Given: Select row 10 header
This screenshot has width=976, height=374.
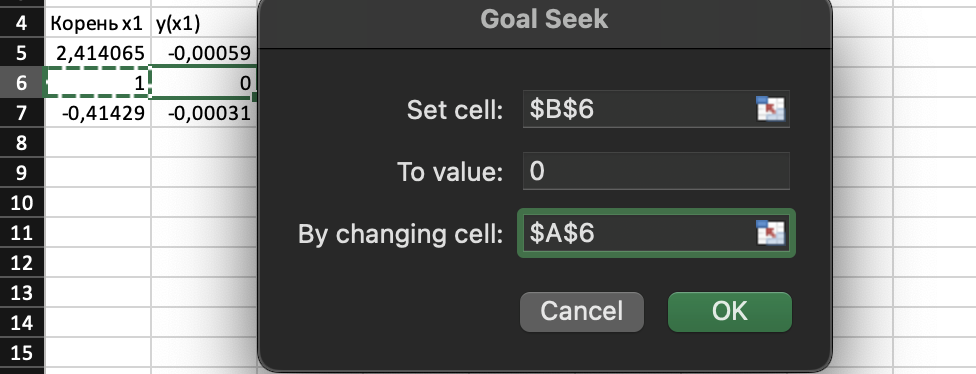Looking at the screenshot, I should (22, 202).
